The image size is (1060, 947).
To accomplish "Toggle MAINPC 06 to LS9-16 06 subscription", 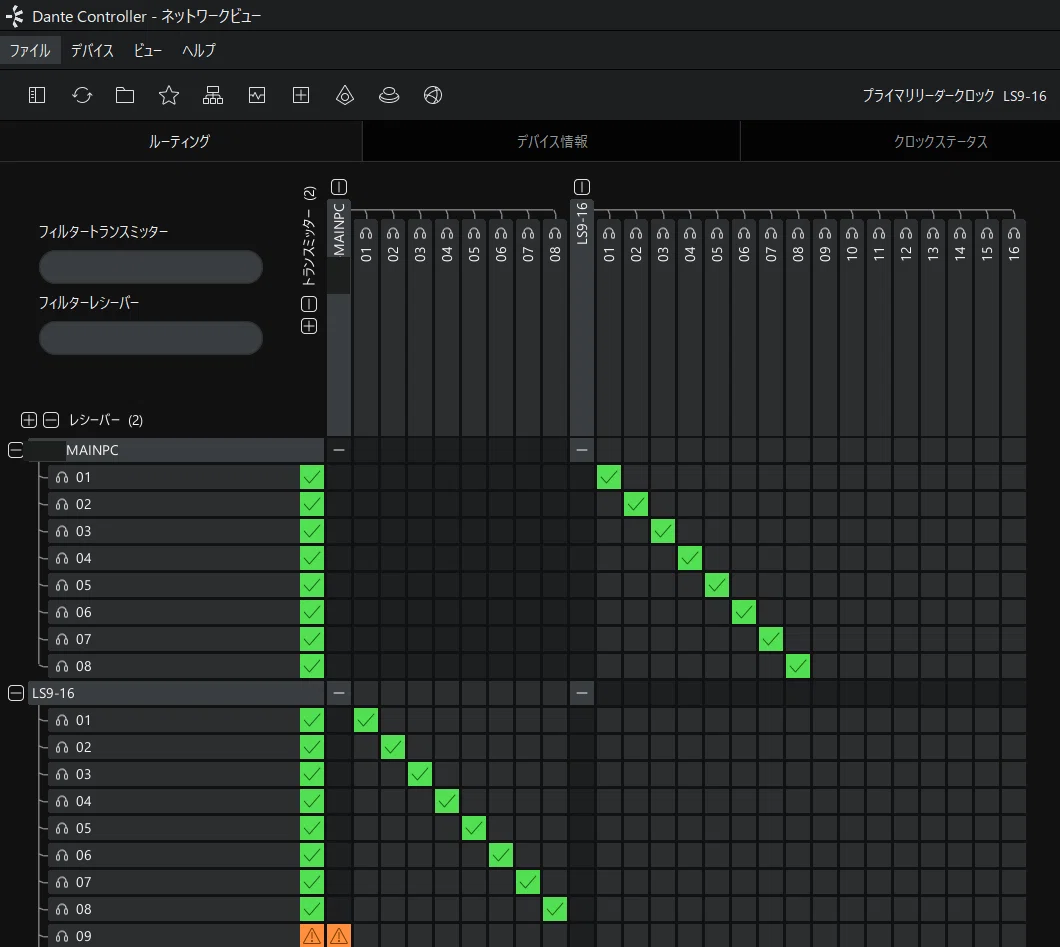I will (744, 612).
